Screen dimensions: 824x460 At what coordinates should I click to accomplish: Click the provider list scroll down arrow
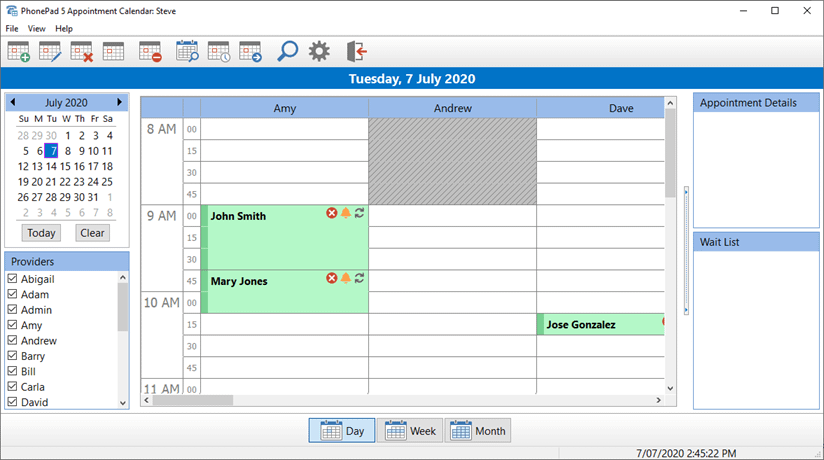122,403
